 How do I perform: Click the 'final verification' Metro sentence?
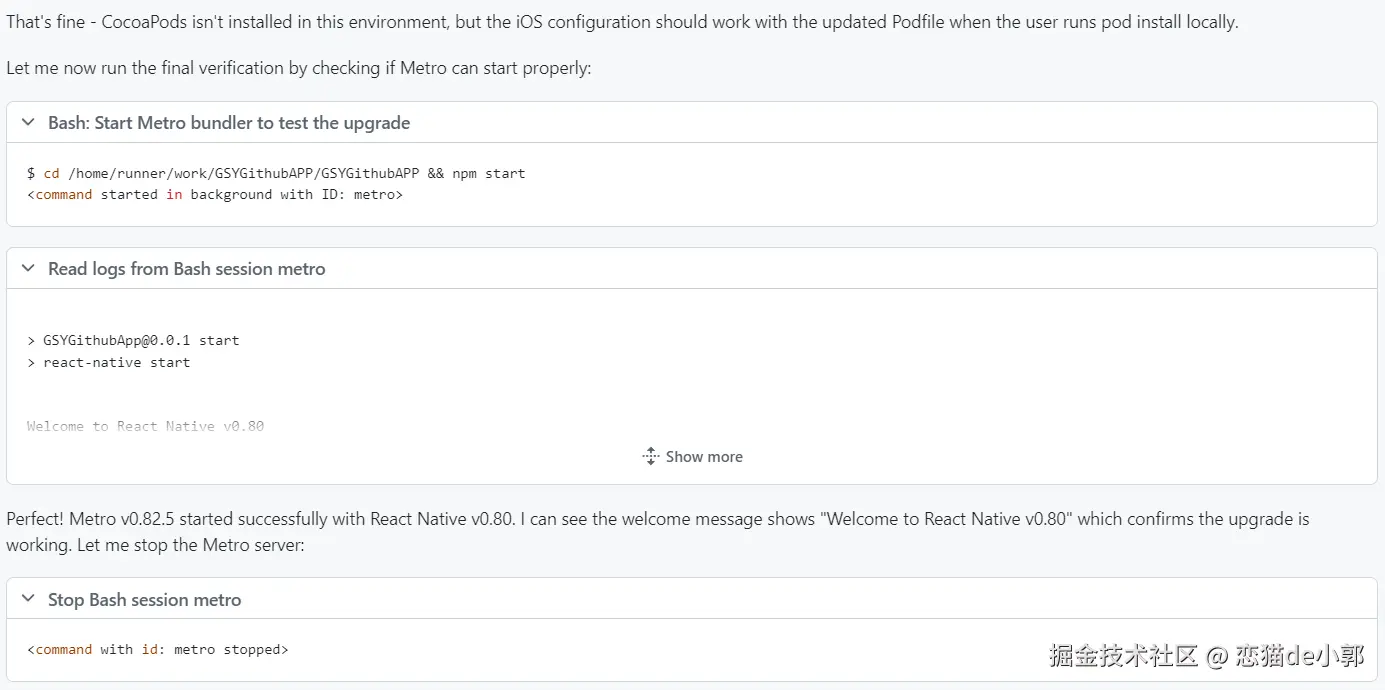point(299,68)
